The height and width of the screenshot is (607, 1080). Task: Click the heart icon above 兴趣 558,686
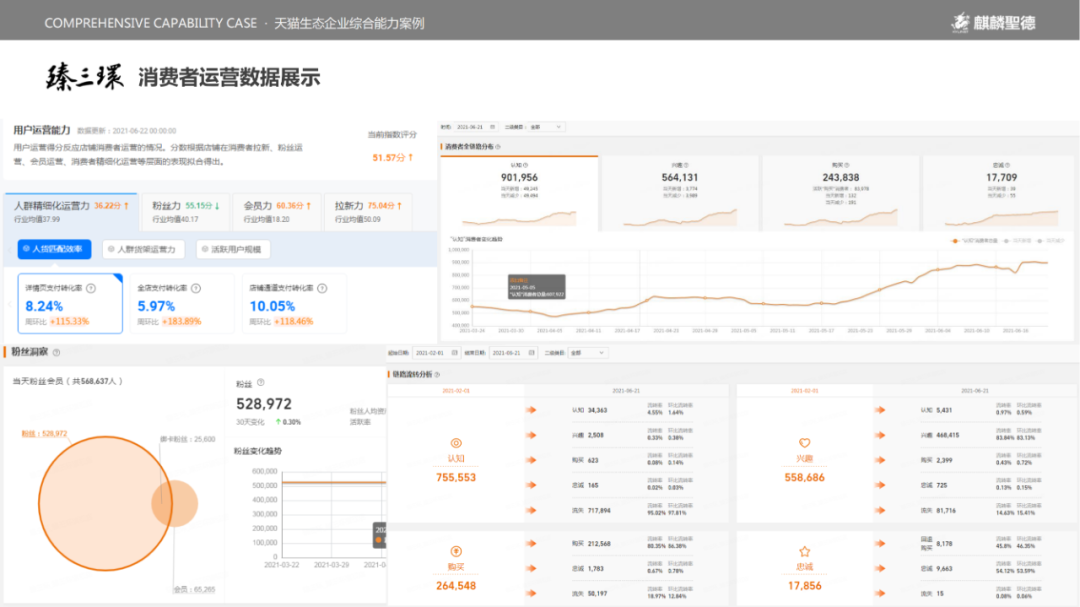[x=804, y=443]
